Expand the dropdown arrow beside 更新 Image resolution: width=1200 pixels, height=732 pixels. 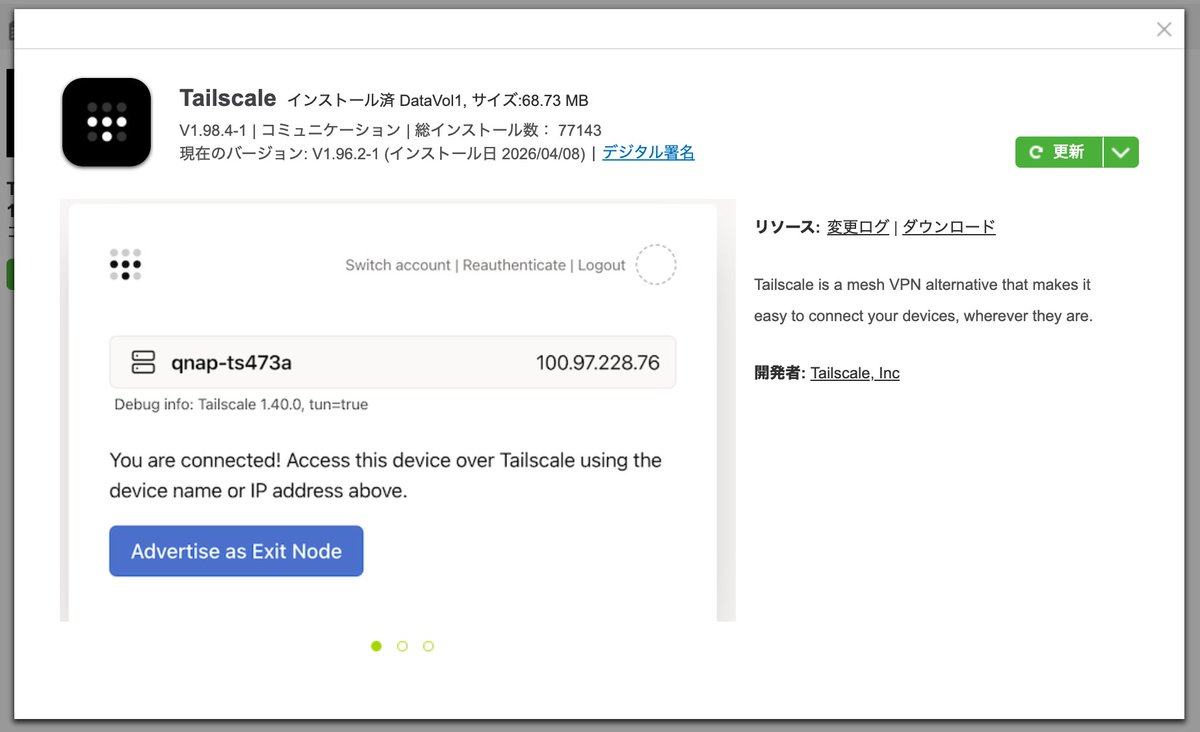1121,152
